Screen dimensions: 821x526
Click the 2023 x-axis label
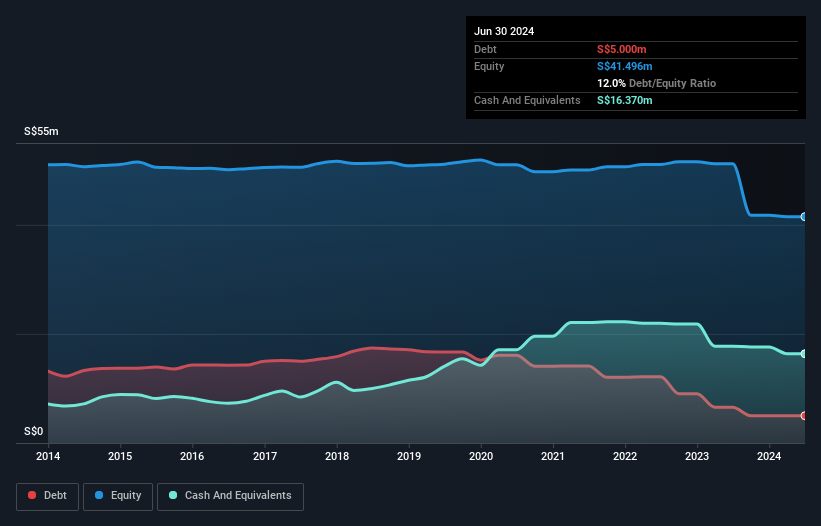(x=697, y=456)
